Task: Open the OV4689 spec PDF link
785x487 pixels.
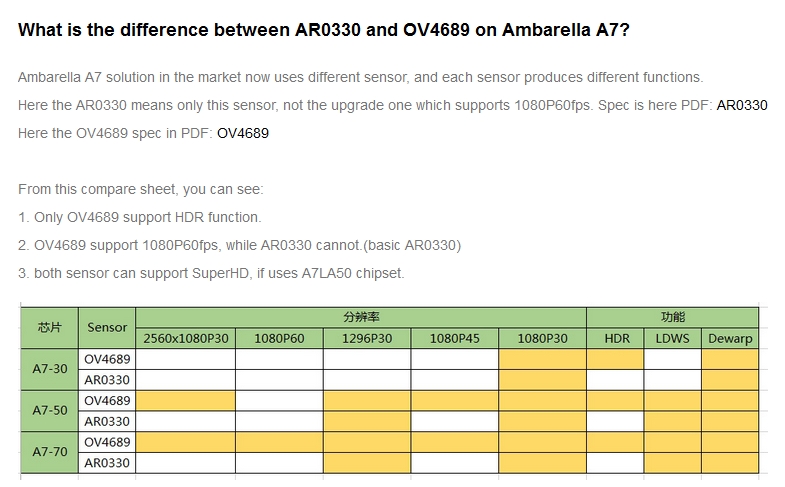Action: pos(243,132)
